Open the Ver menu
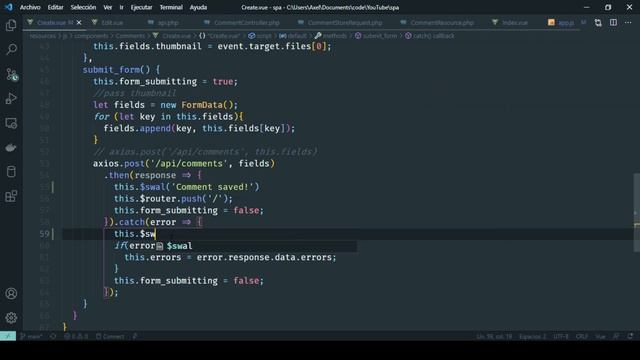 click(108, 7)
